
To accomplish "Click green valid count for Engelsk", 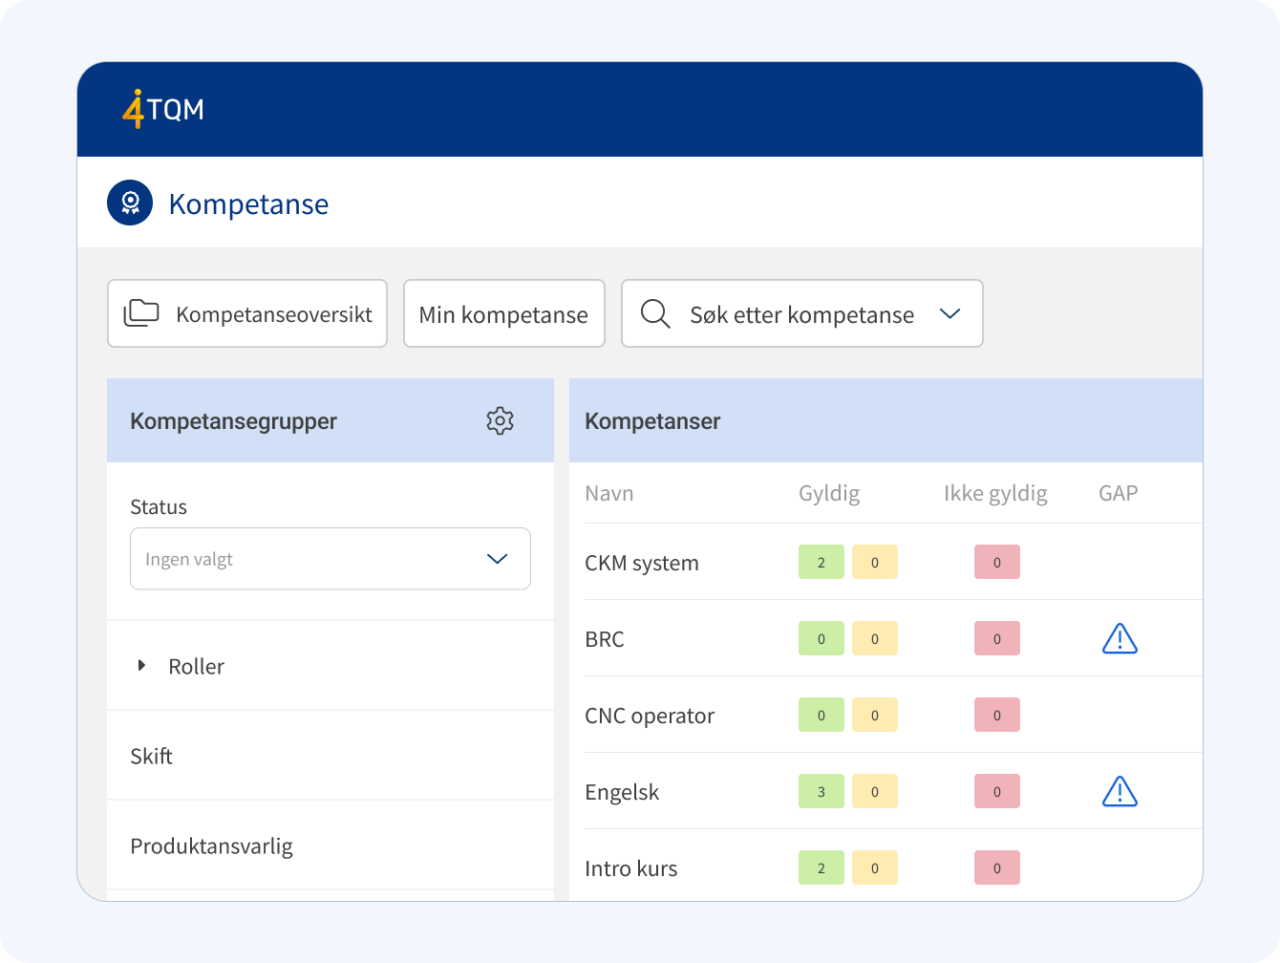I will 821,792.
